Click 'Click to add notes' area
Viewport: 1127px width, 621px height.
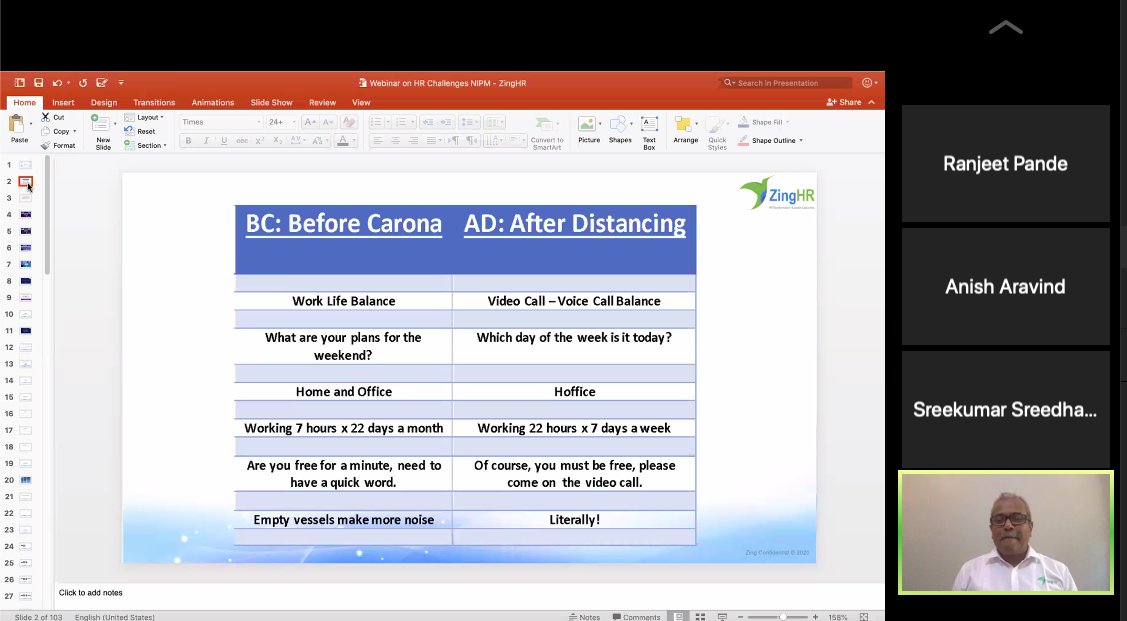pos(91,593)
